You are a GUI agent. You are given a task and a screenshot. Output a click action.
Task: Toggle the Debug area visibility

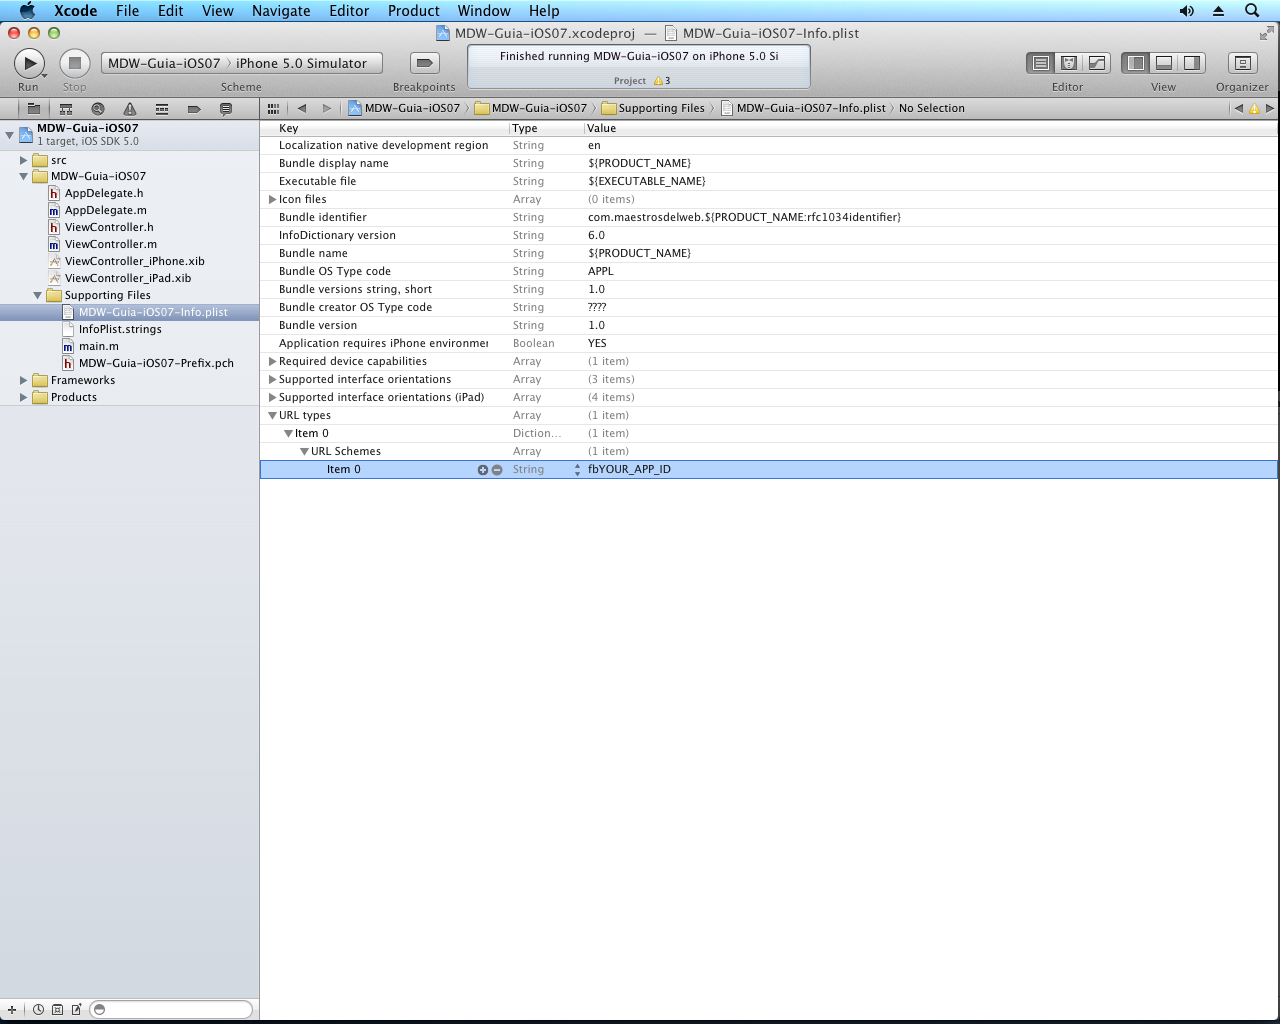click(x=1163, y=63)
